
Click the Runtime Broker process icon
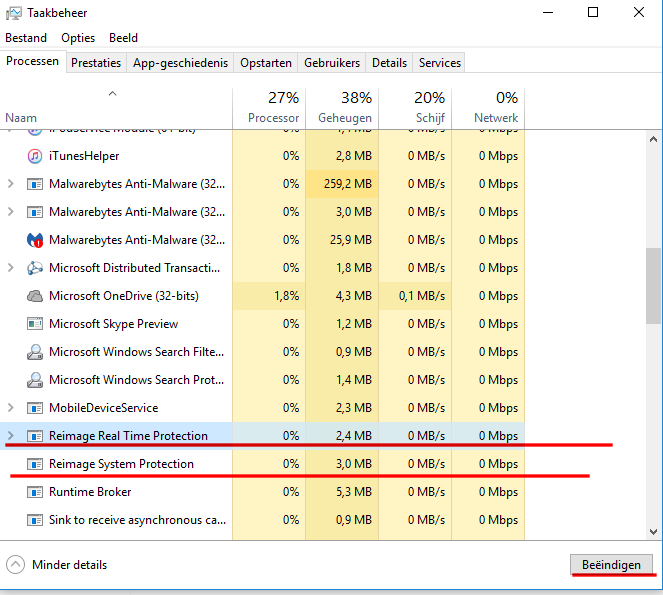point(35,492)
